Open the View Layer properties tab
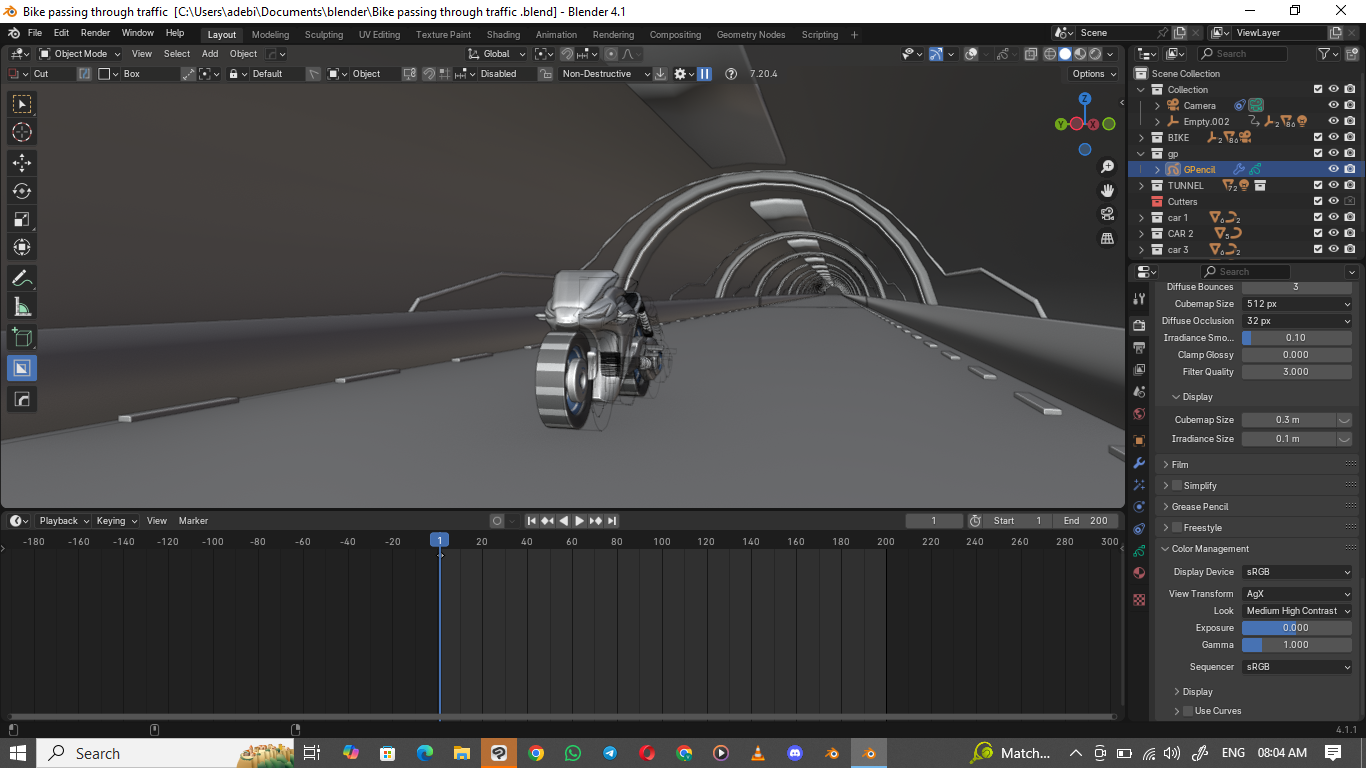The image size is (1366, 768). point(1139,370)
